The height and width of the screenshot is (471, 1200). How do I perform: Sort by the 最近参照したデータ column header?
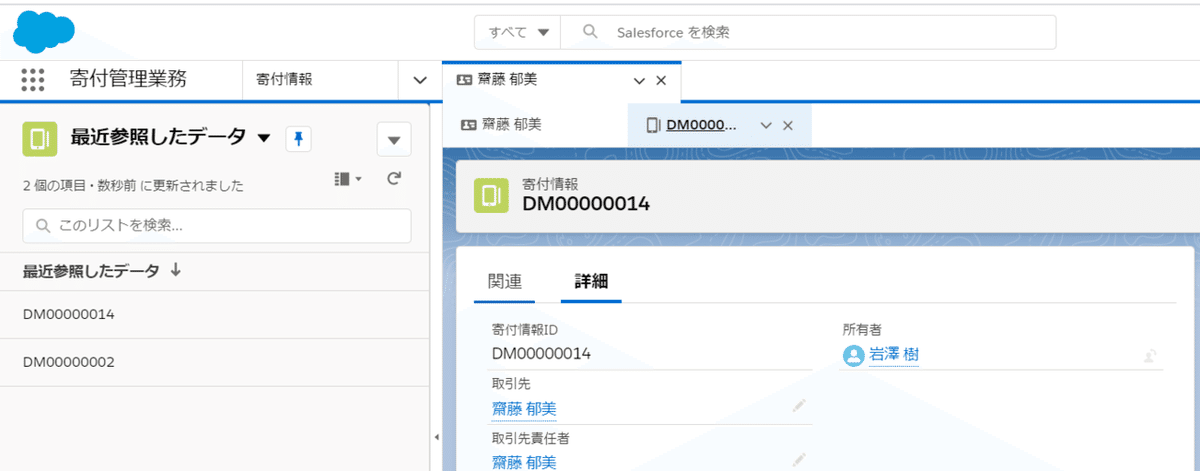click(101, 271)
